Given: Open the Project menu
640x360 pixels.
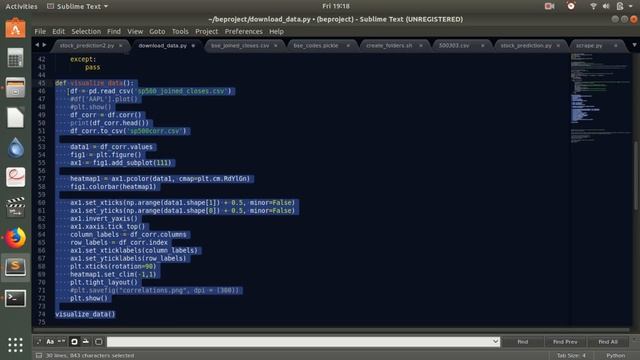Looking at the screenshot, I should coord(207,31).
